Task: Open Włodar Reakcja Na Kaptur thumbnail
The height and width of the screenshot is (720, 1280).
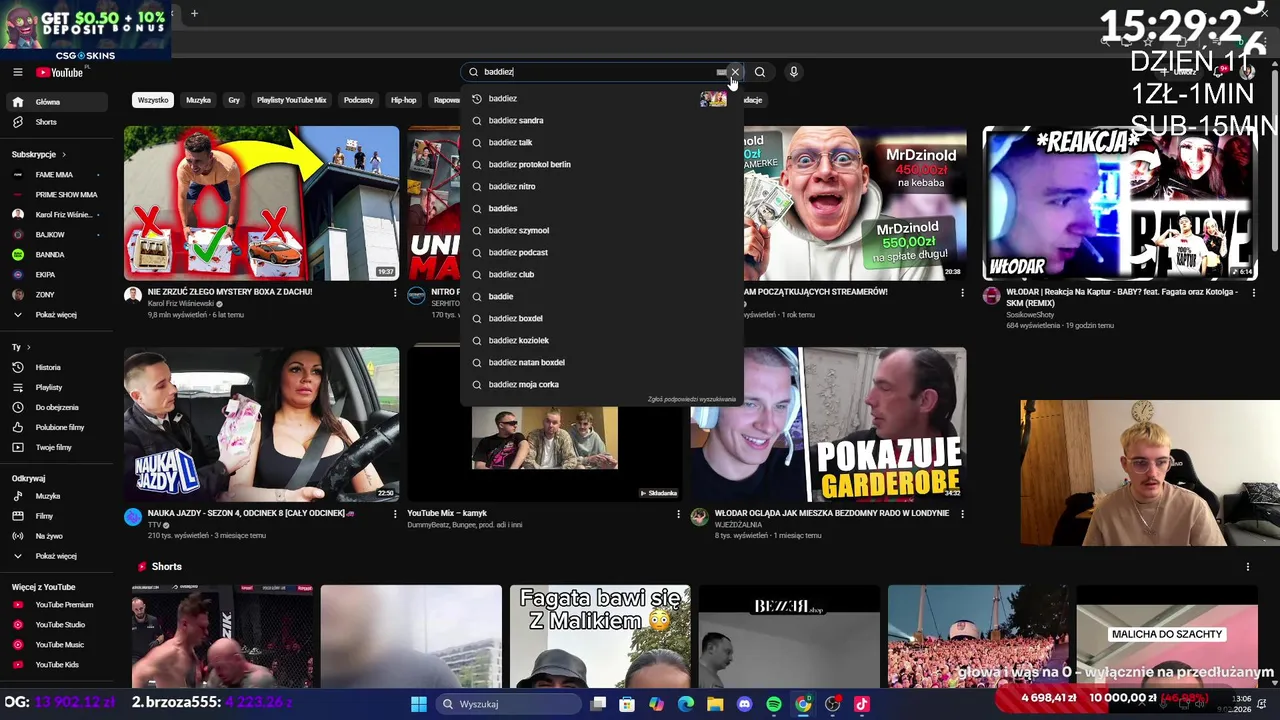Action: coord(1119,203)
